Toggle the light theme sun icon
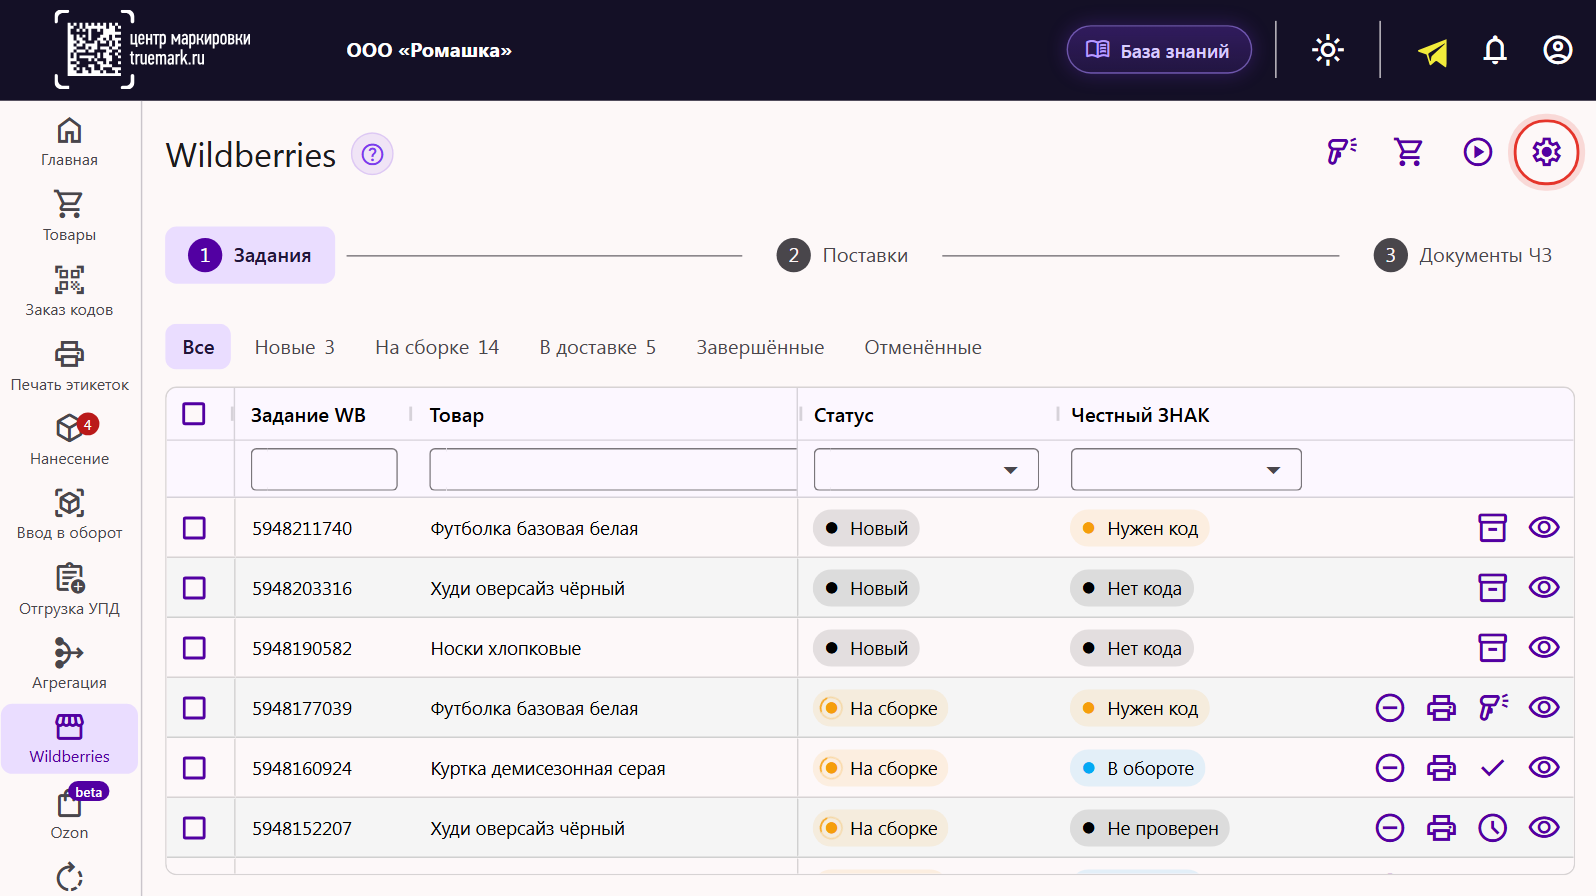The width and height of the screenshot is (1596, 896). 1328,50
